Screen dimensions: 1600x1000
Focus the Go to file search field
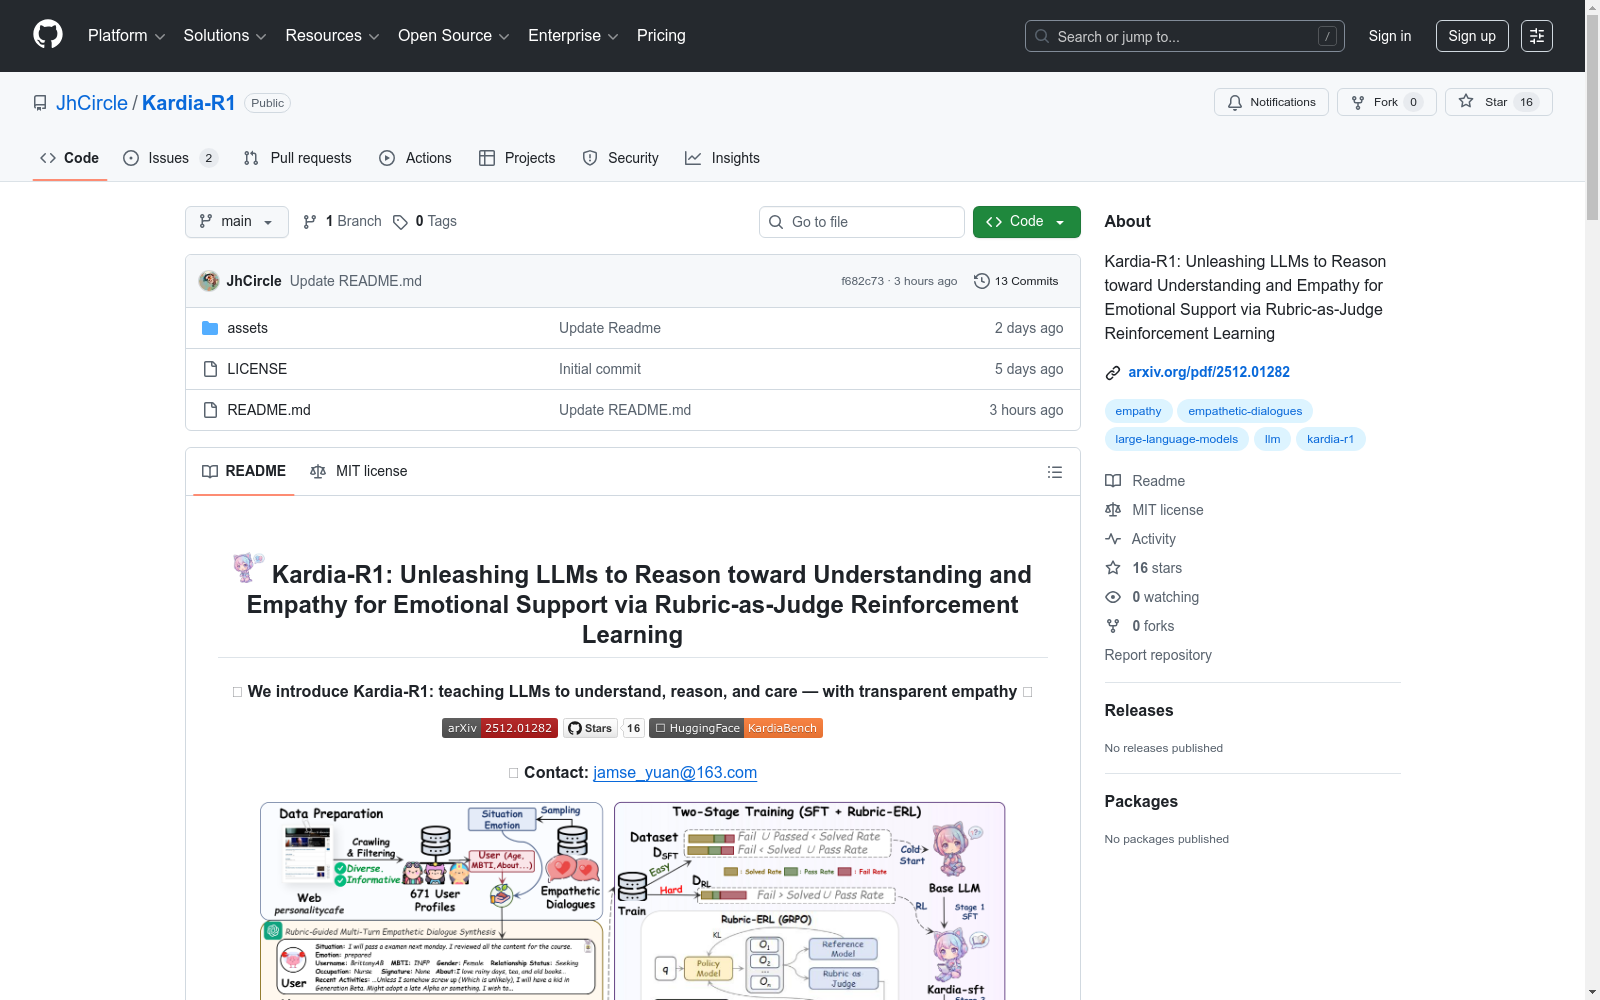tap(862, 222)
